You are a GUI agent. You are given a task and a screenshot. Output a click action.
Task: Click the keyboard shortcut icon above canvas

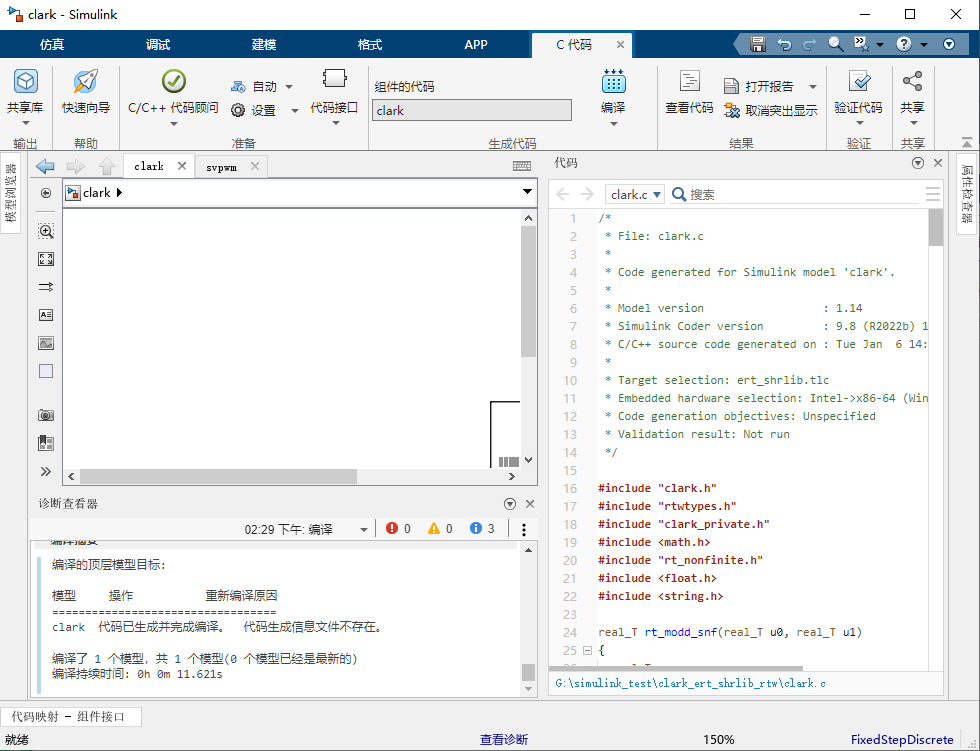[x=521, y=166]
